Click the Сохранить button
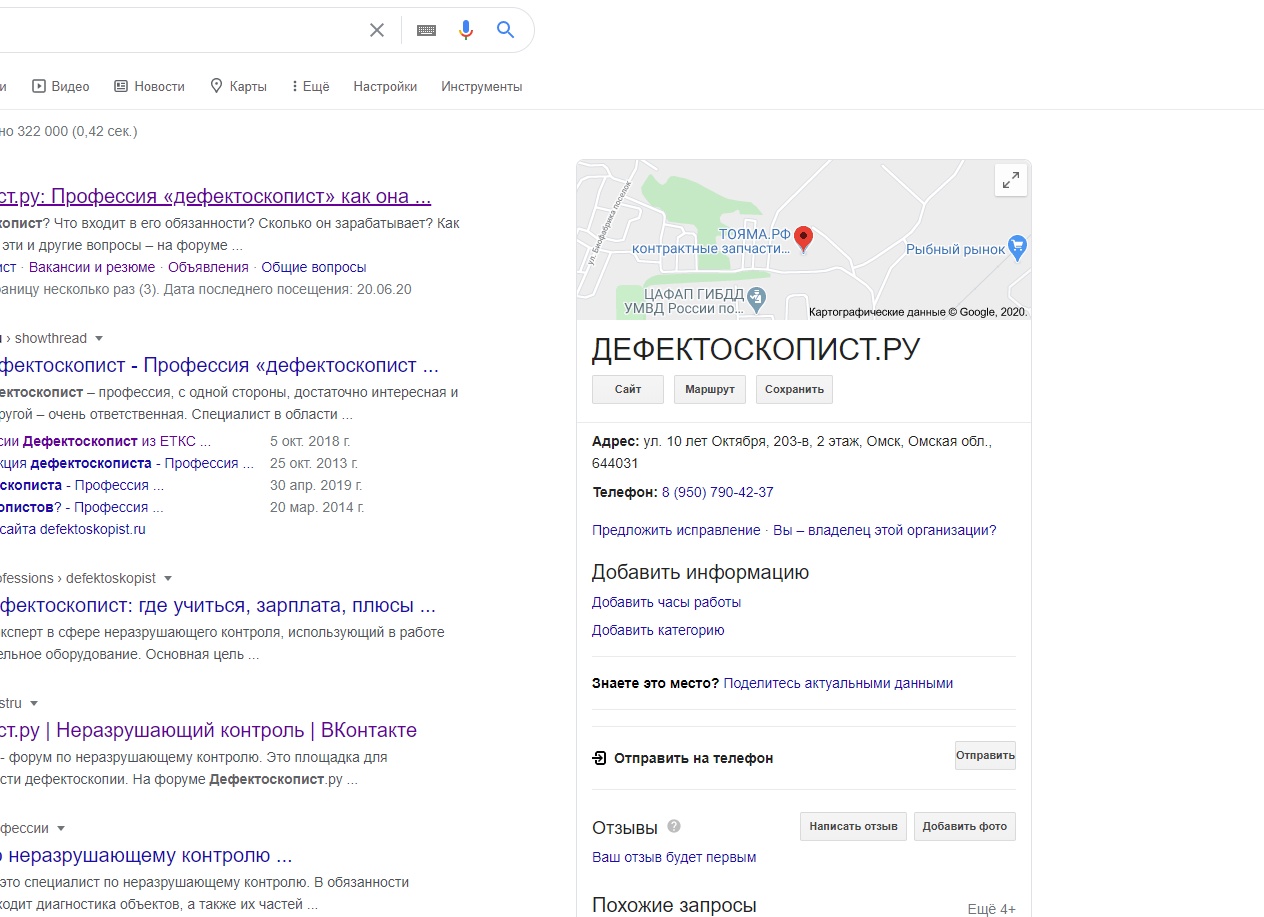 coord(794,389)
